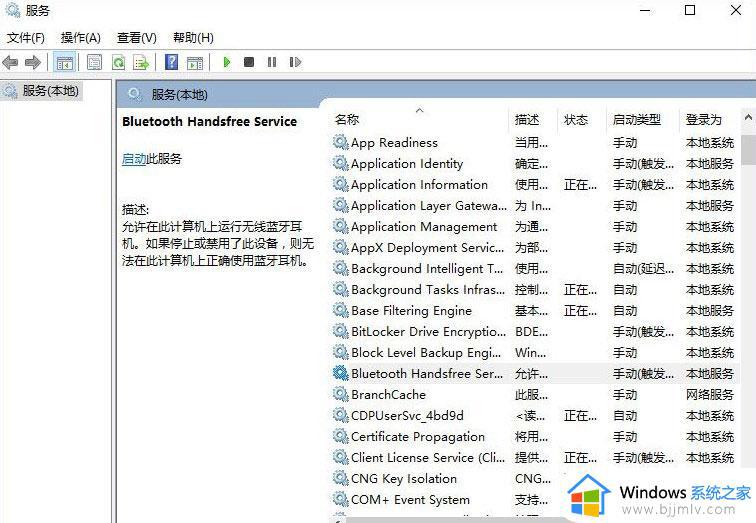Click gear icon of BitLocker Drive Encryption
This screenshot has height=523, width=756.
(x=341, y=331)
